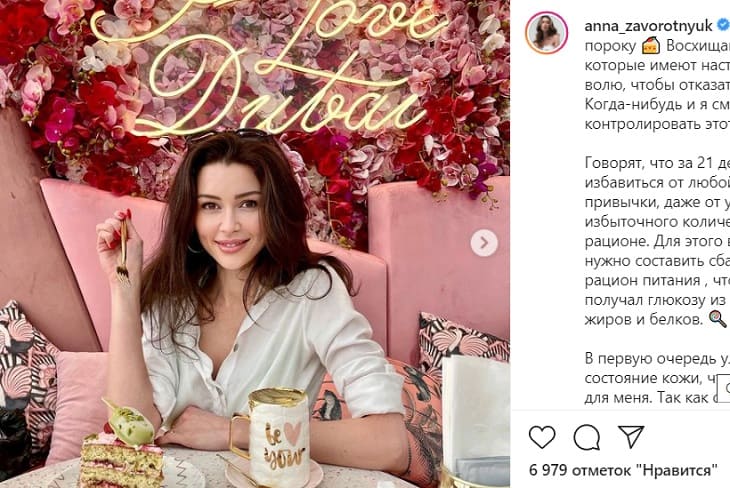Screen dimensions: 730x488
Task: Click the partially visible tooltip box at right edge
Action: 724,388
